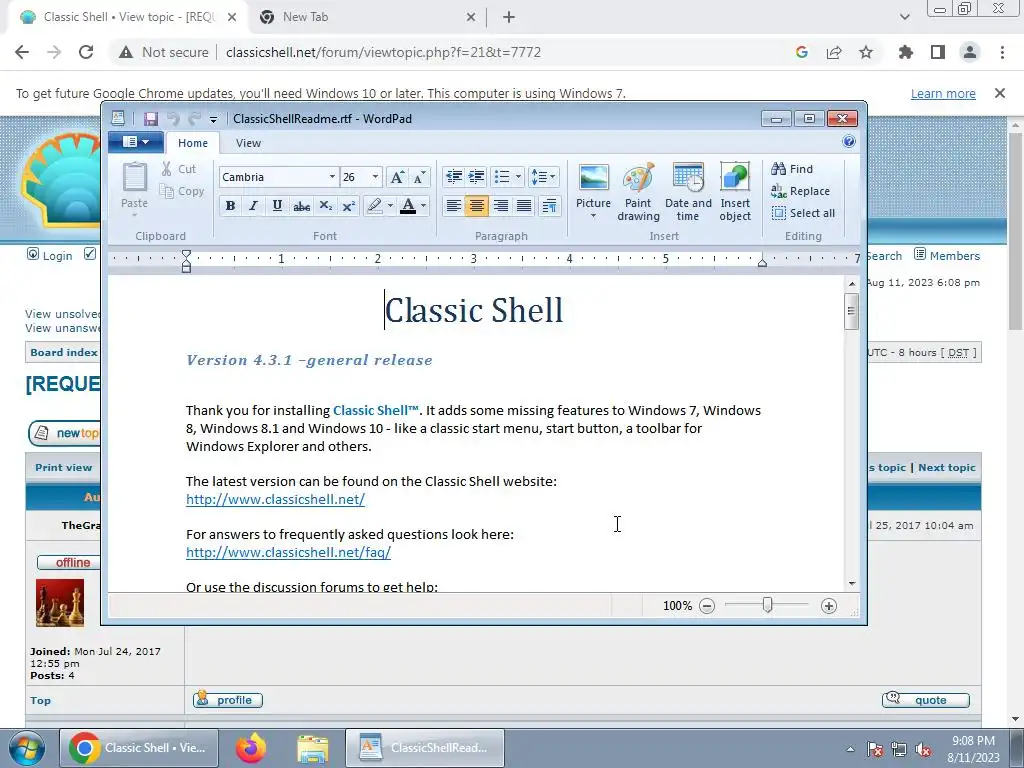Open WordPad Help question mark icon
The height and width of the screenshot is (768, 1024).
tap(848, 142)
